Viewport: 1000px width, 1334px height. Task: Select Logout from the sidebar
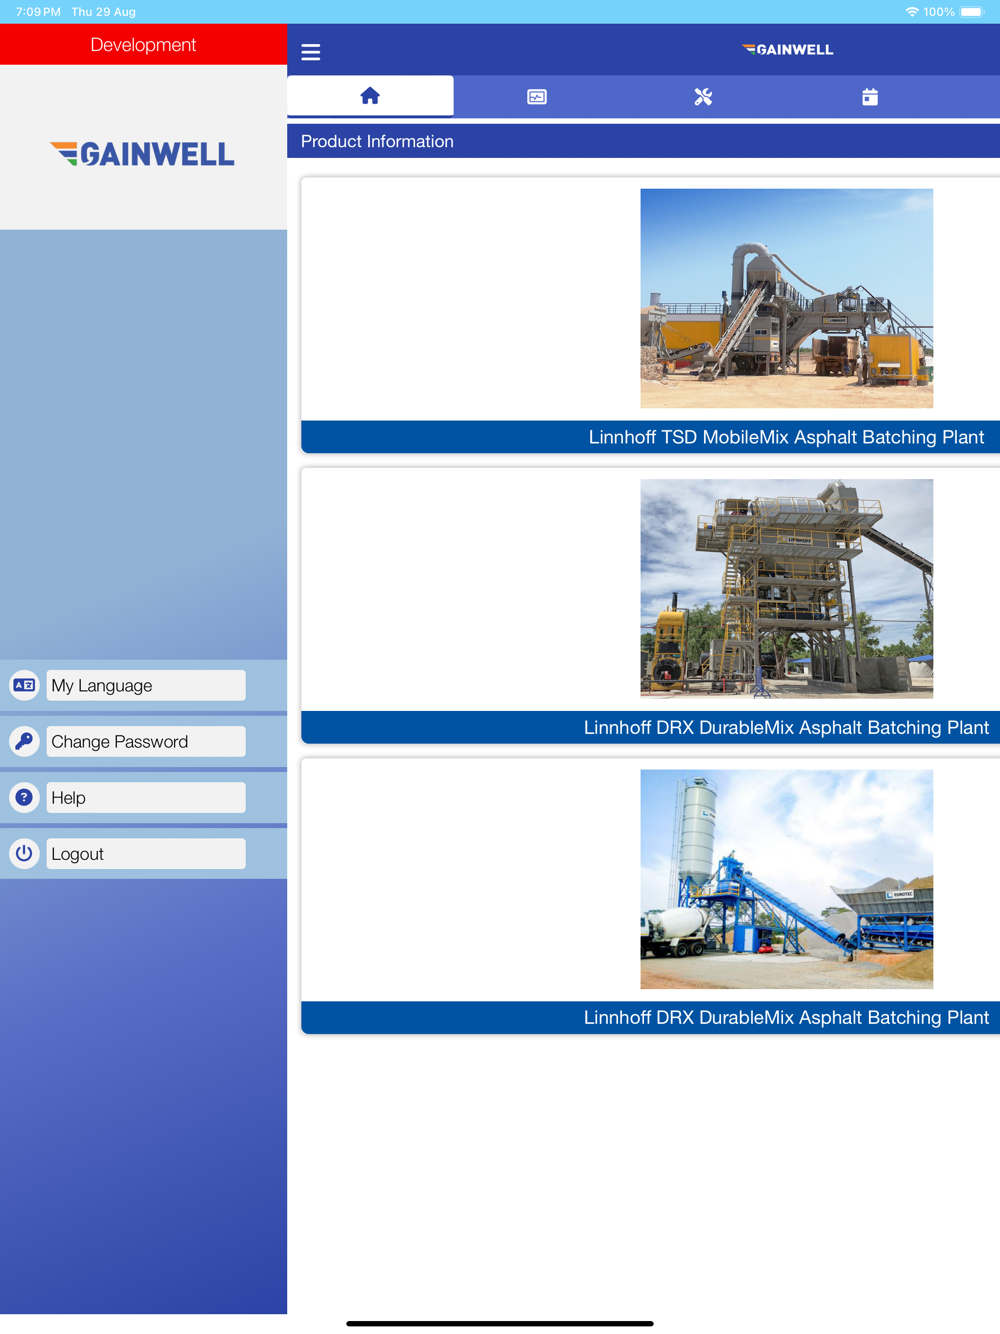(146, 853)
